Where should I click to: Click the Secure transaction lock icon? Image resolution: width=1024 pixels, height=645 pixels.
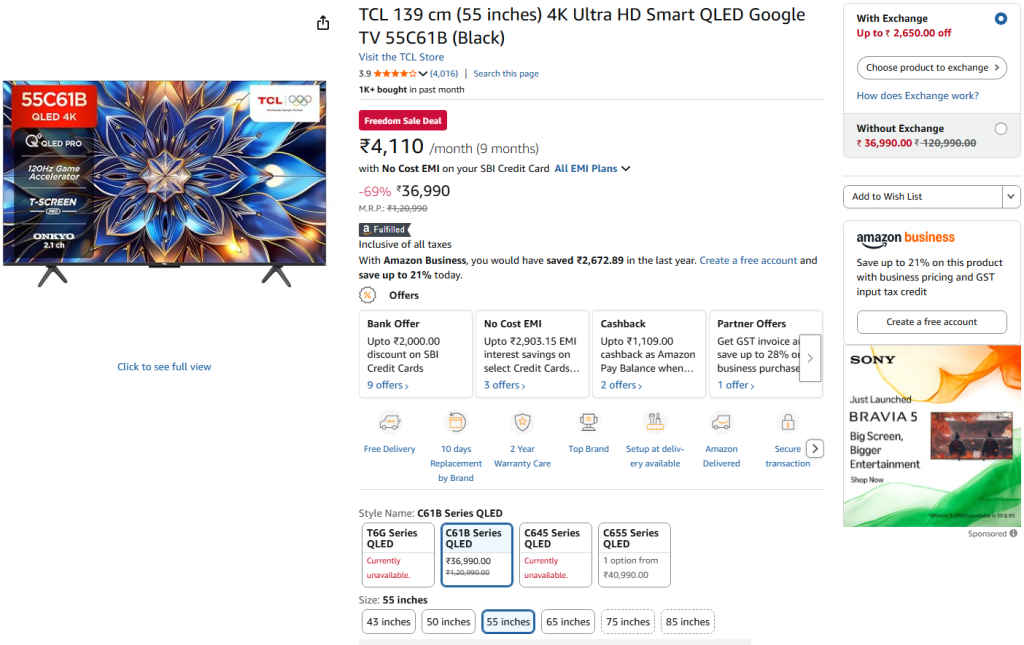(x=788, y=422)
